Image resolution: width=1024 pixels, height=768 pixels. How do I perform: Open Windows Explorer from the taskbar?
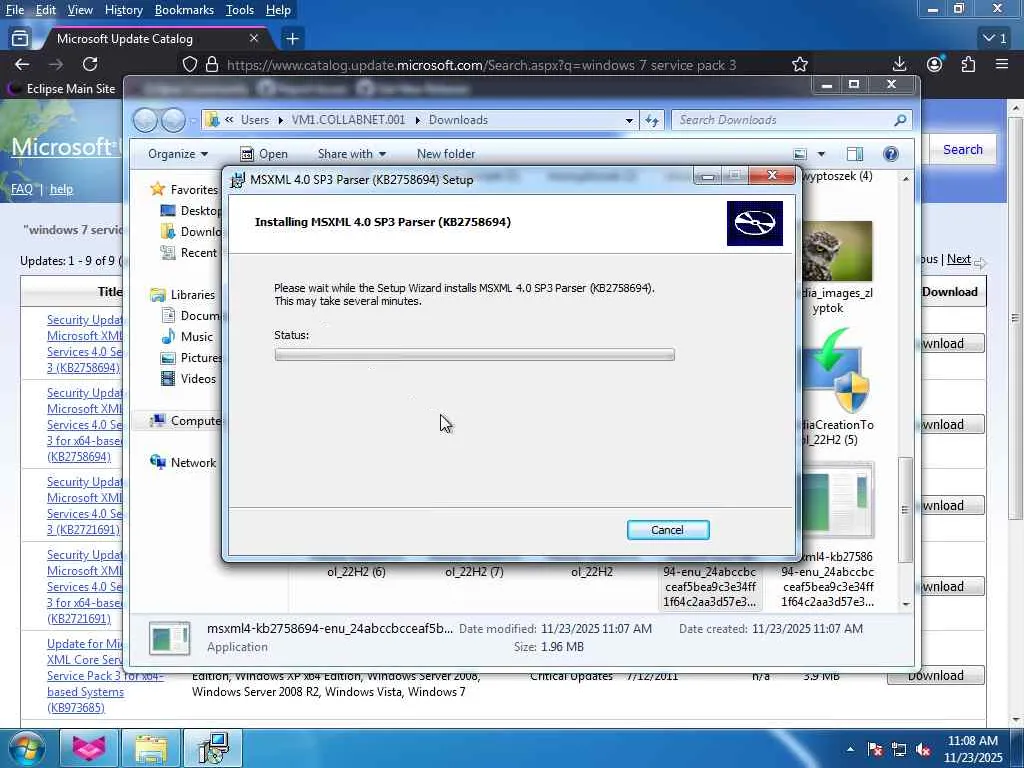[x=151, y=748]
